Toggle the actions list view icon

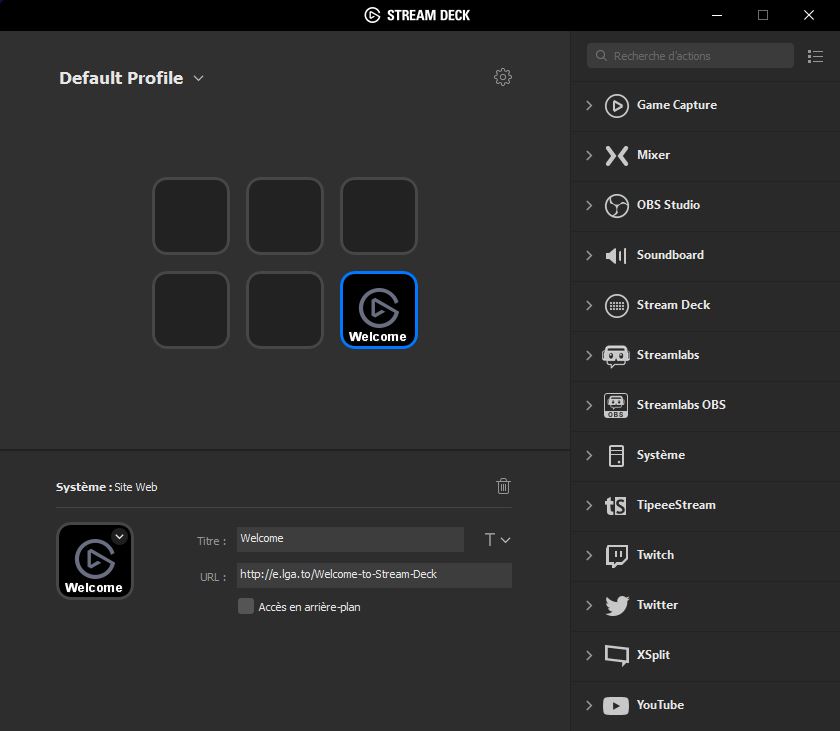815,56
